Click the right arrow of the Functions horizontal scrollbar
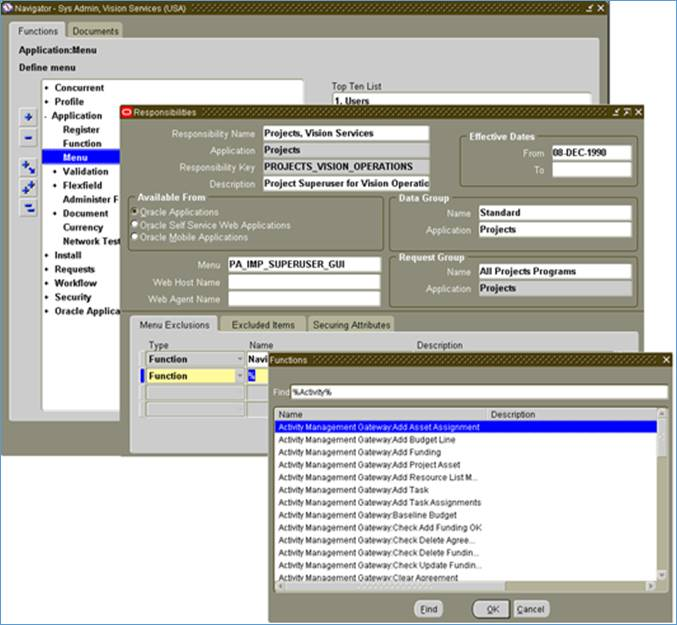Image resolution: width=677 pixels, height=625 pixels. click(651, 586)
